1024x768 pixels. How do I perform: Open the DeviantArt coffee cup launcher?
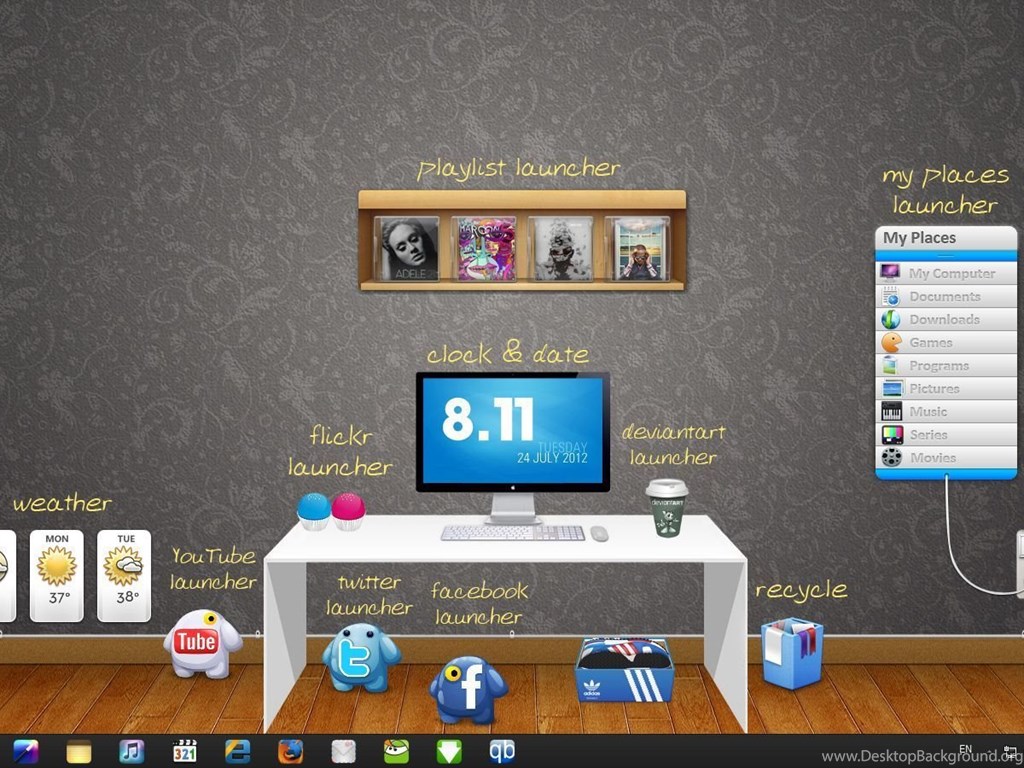(x=666, y=507)
